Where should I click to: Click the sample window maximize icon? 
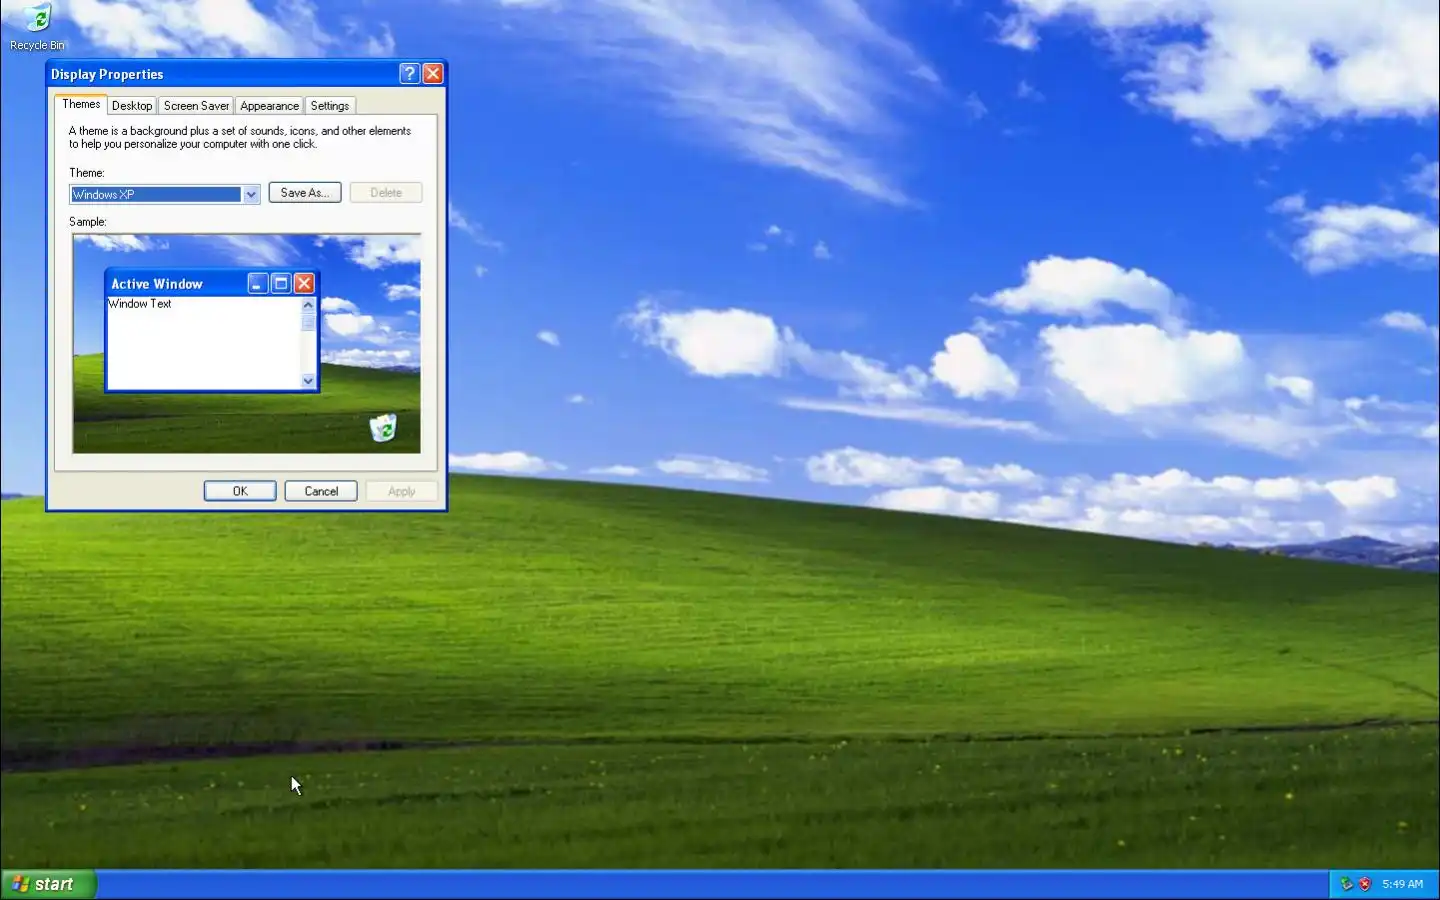point(281,284)
